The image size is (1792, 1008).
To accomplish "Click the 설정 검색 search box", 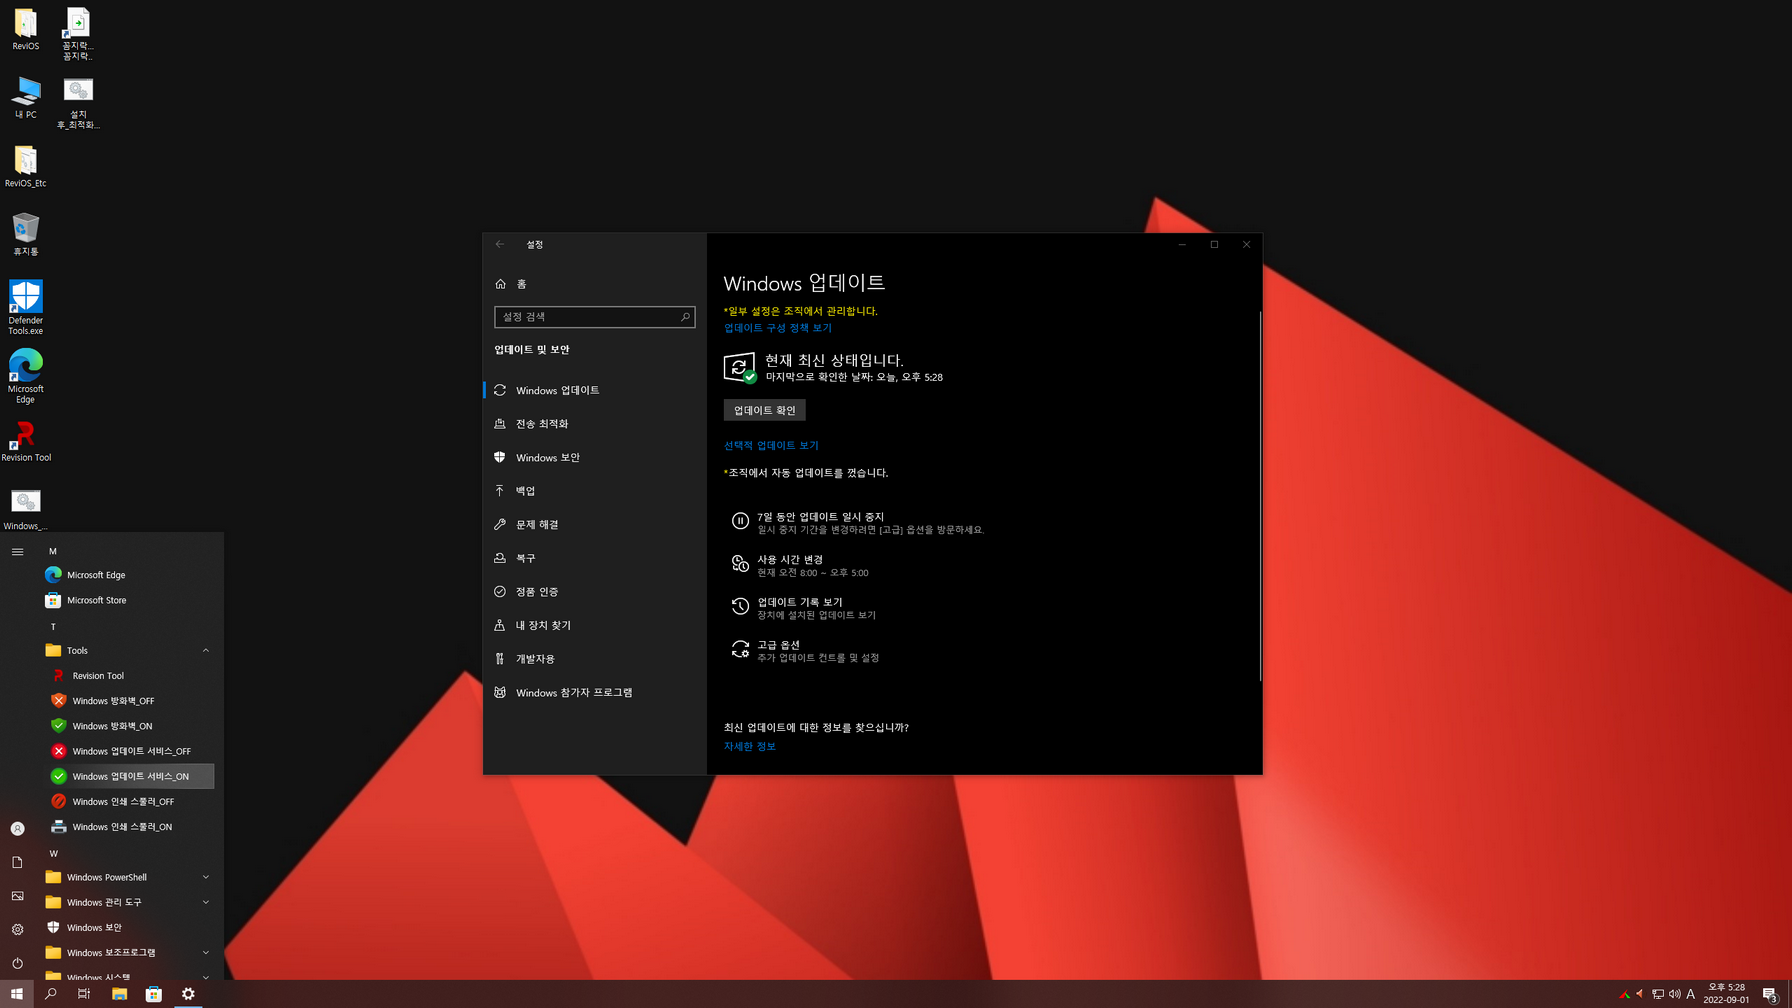I will (594, 317).
